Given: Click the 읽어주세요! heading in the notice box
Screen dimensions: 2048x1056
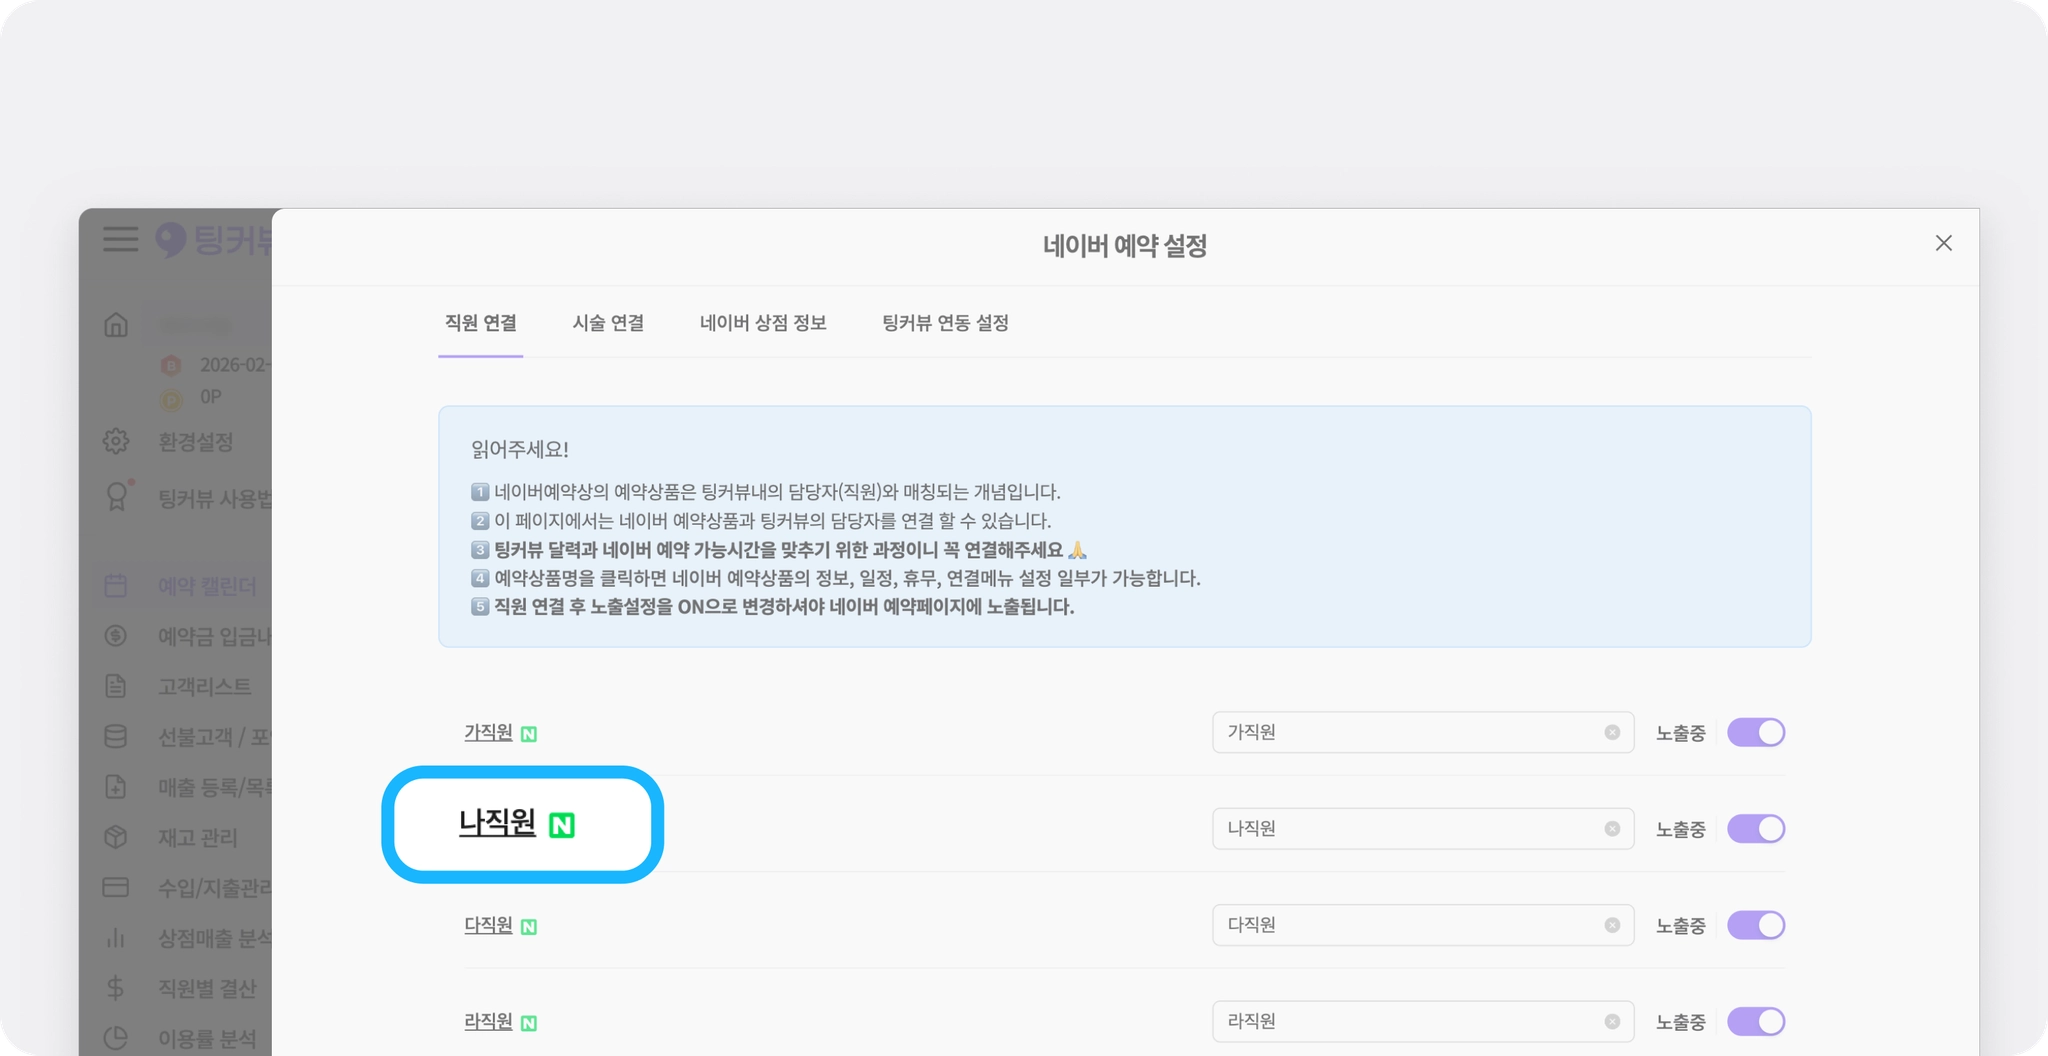Looking at the screenshot, I should [x=520, y=450].
